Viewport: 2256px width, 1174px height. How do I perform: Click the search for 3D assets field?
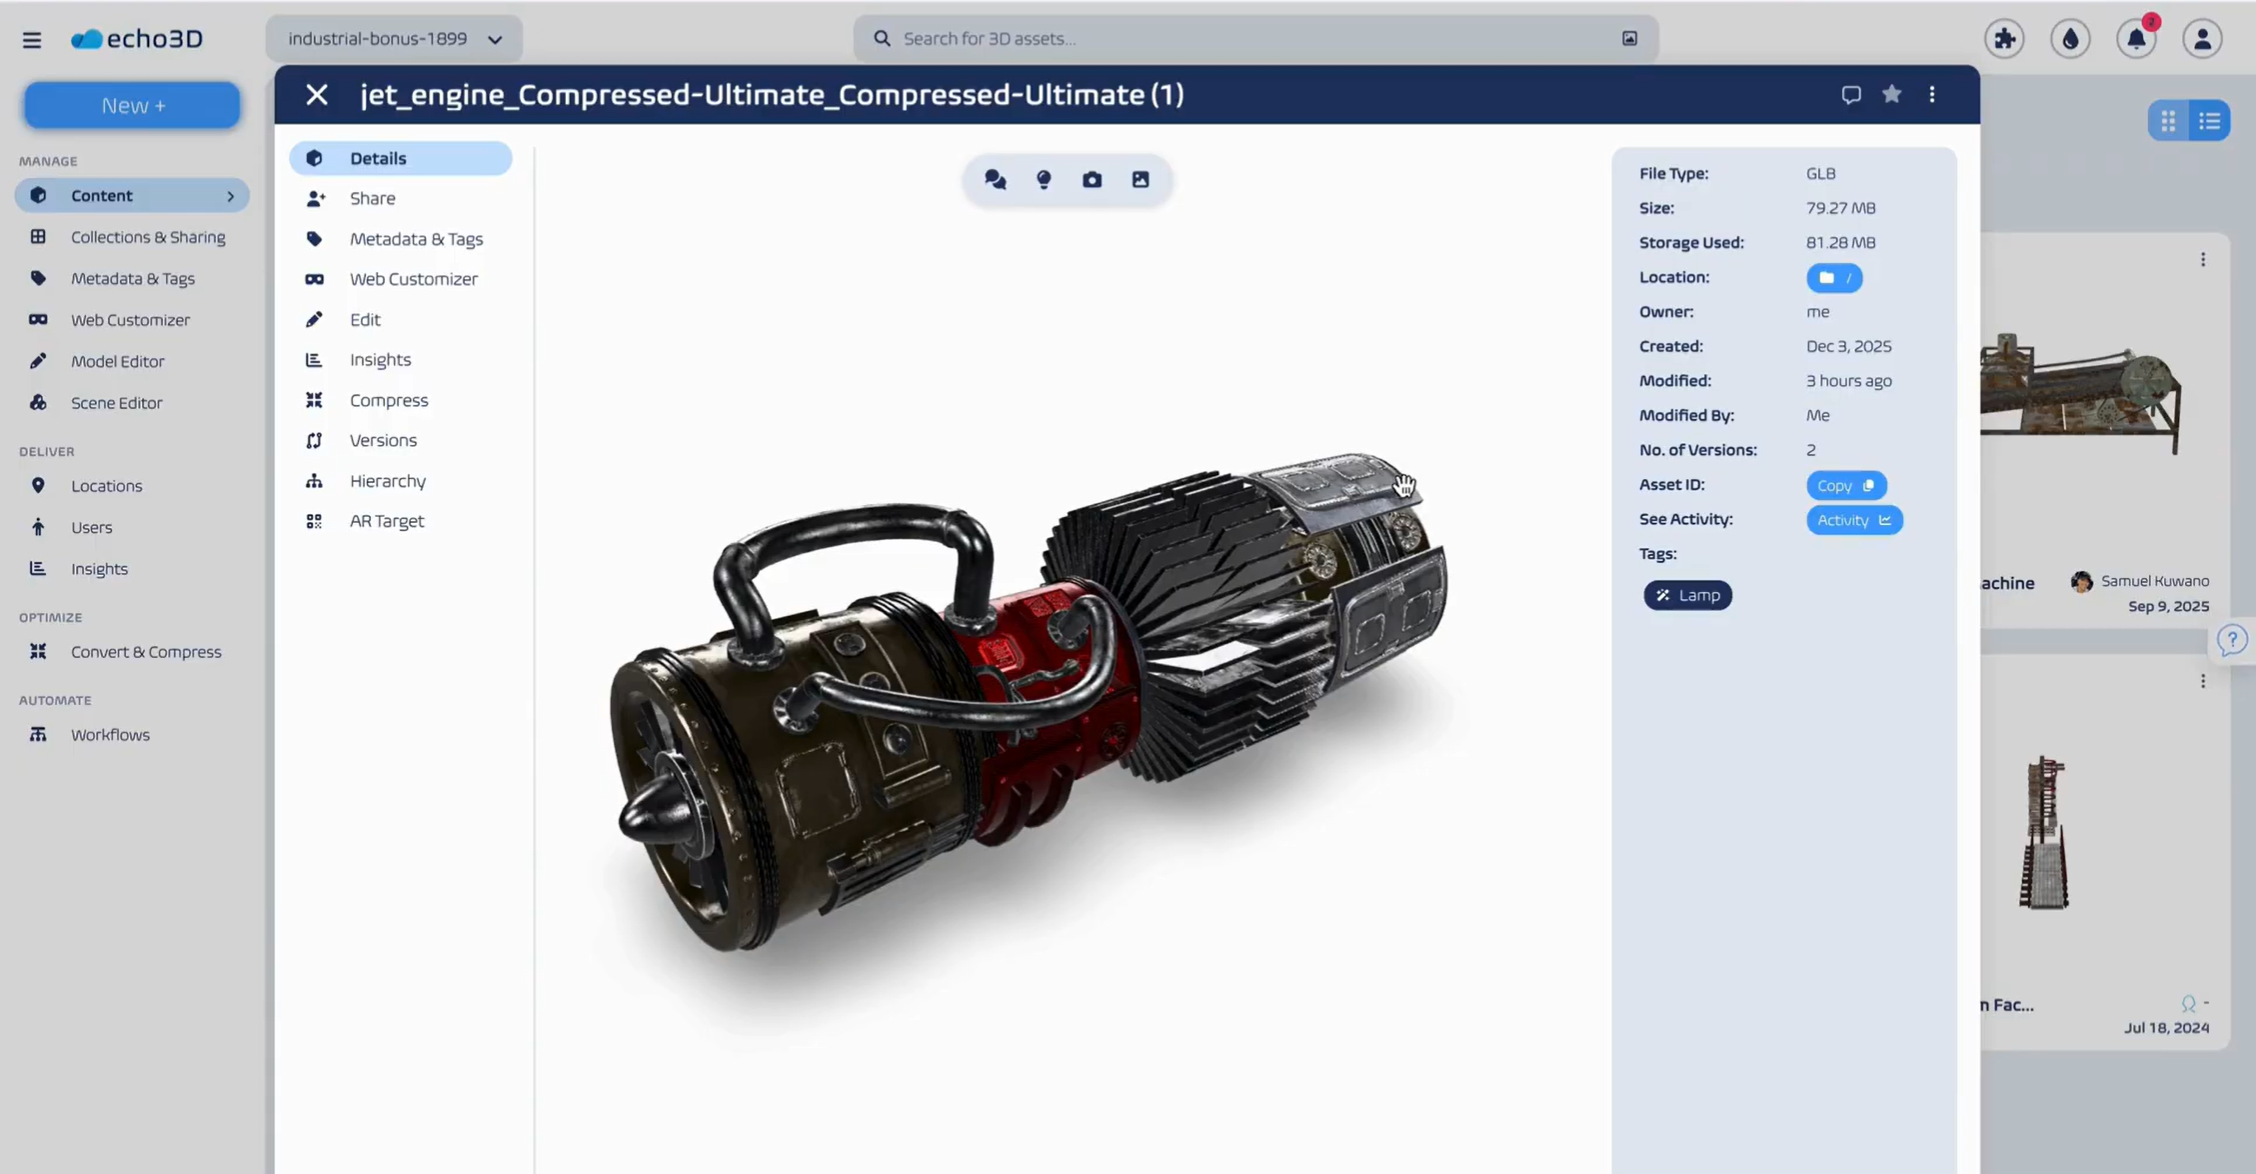pos(1100,38)
